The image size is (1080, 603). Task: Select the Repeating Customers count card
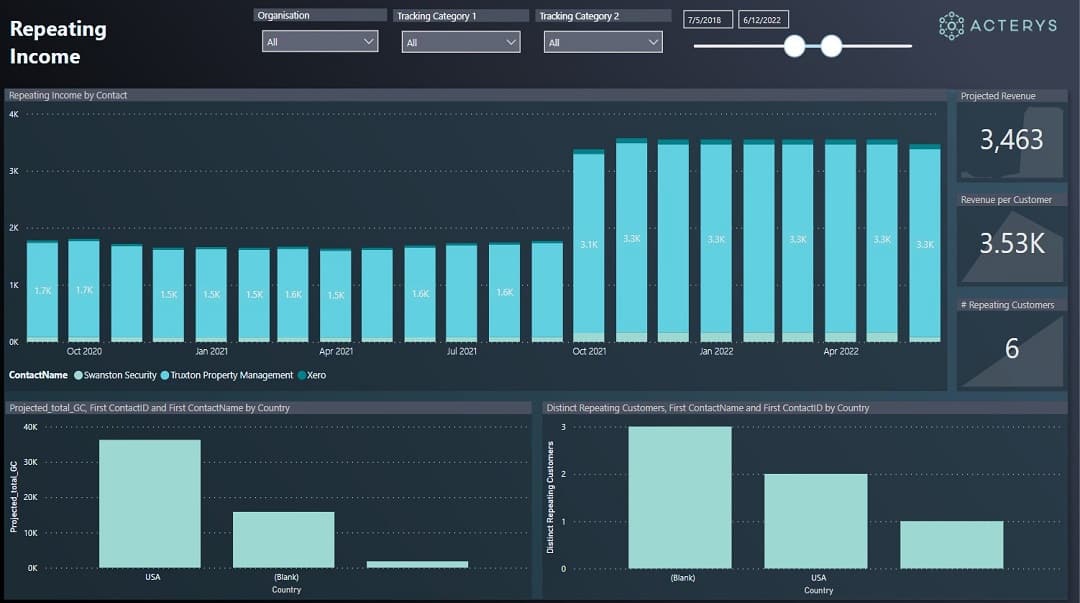pyautogui.click(x=1011, y=348)
